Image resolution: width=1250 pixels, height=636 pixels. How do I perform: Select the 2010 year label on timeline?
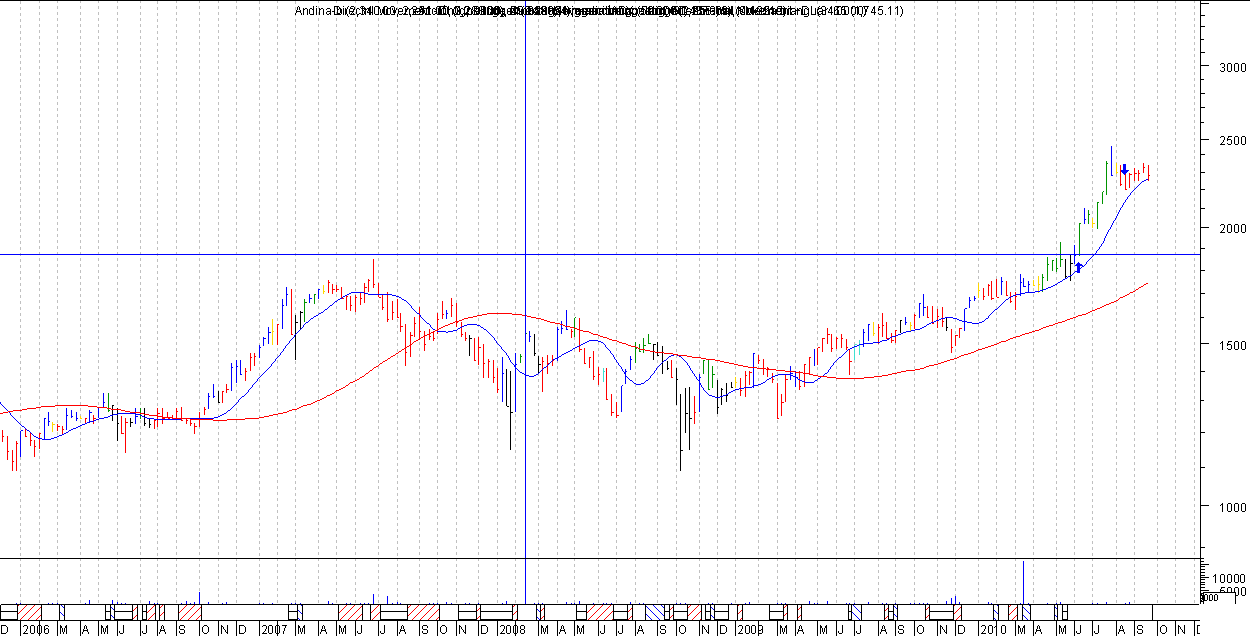tap(990, 630)
